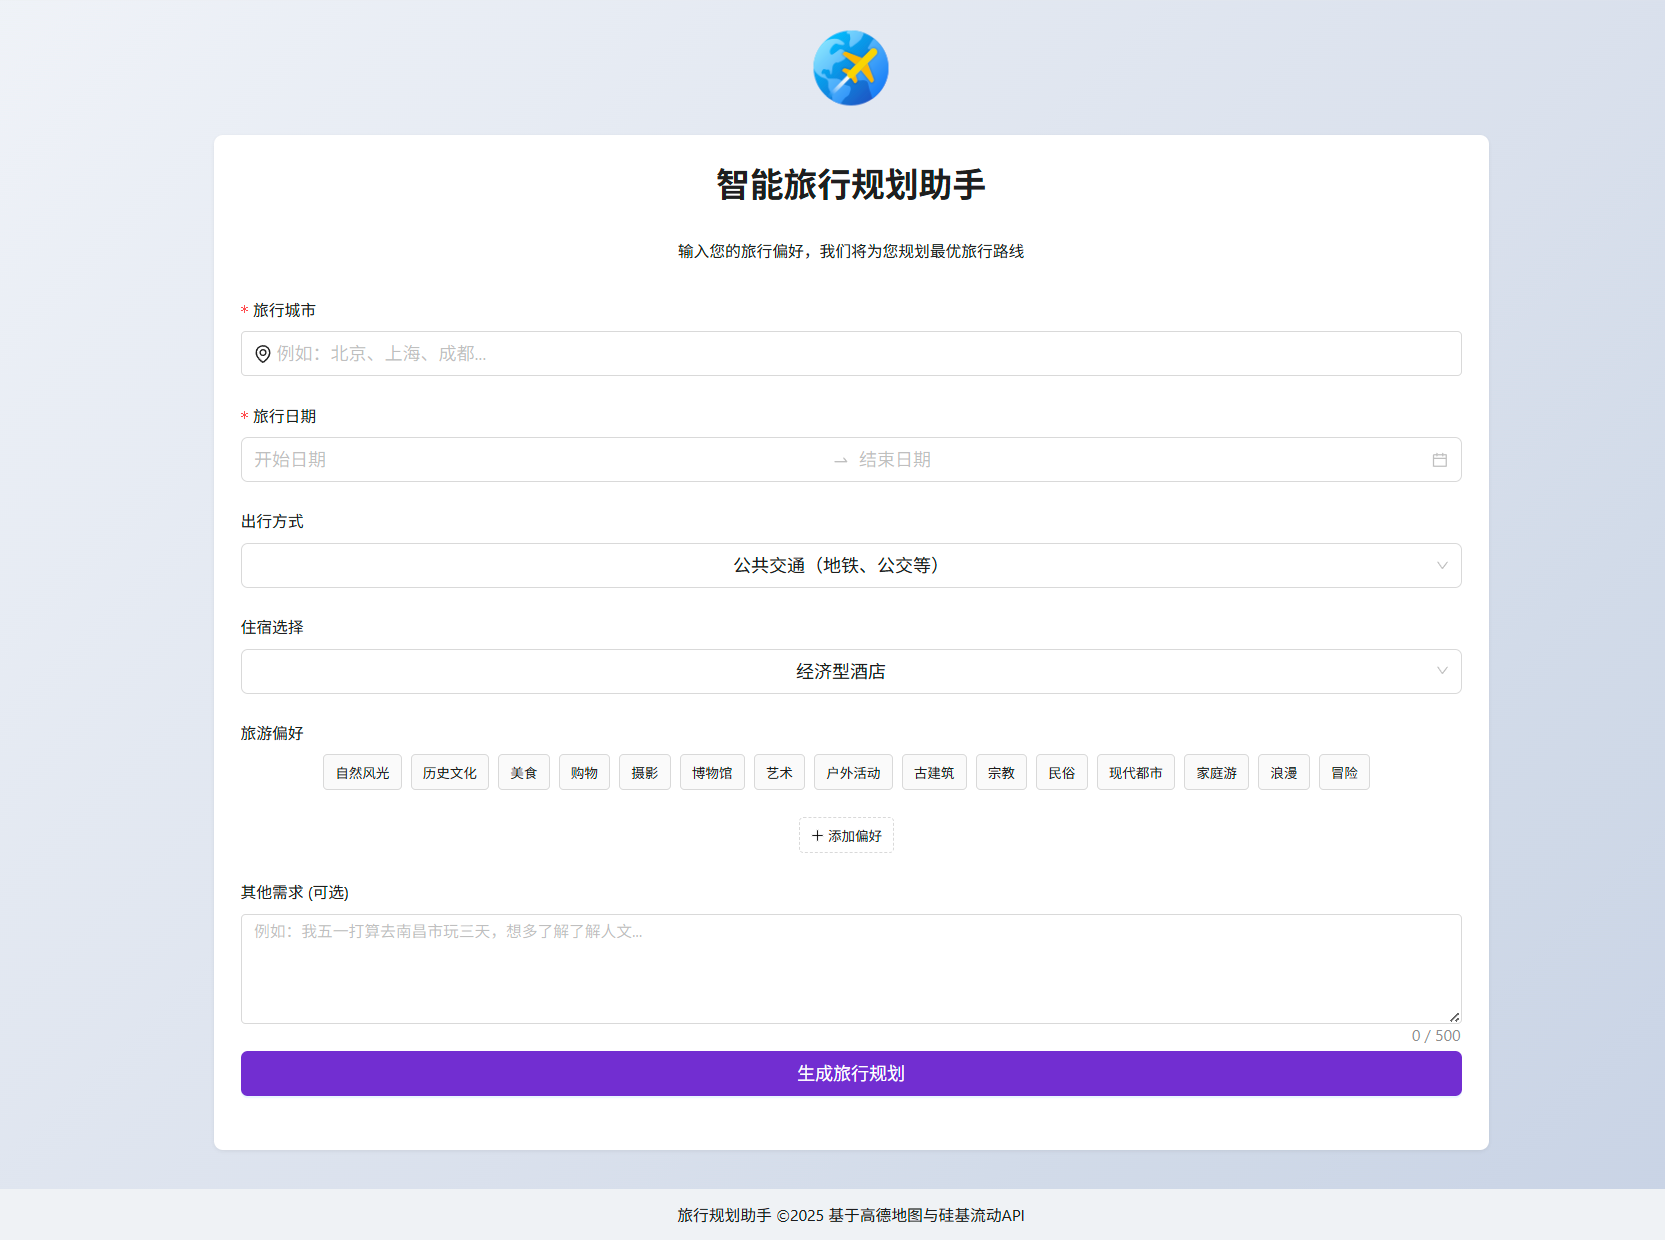Grab the textarea resize handle
1665x1240 pixels.
click(x=1454, y=1017)
